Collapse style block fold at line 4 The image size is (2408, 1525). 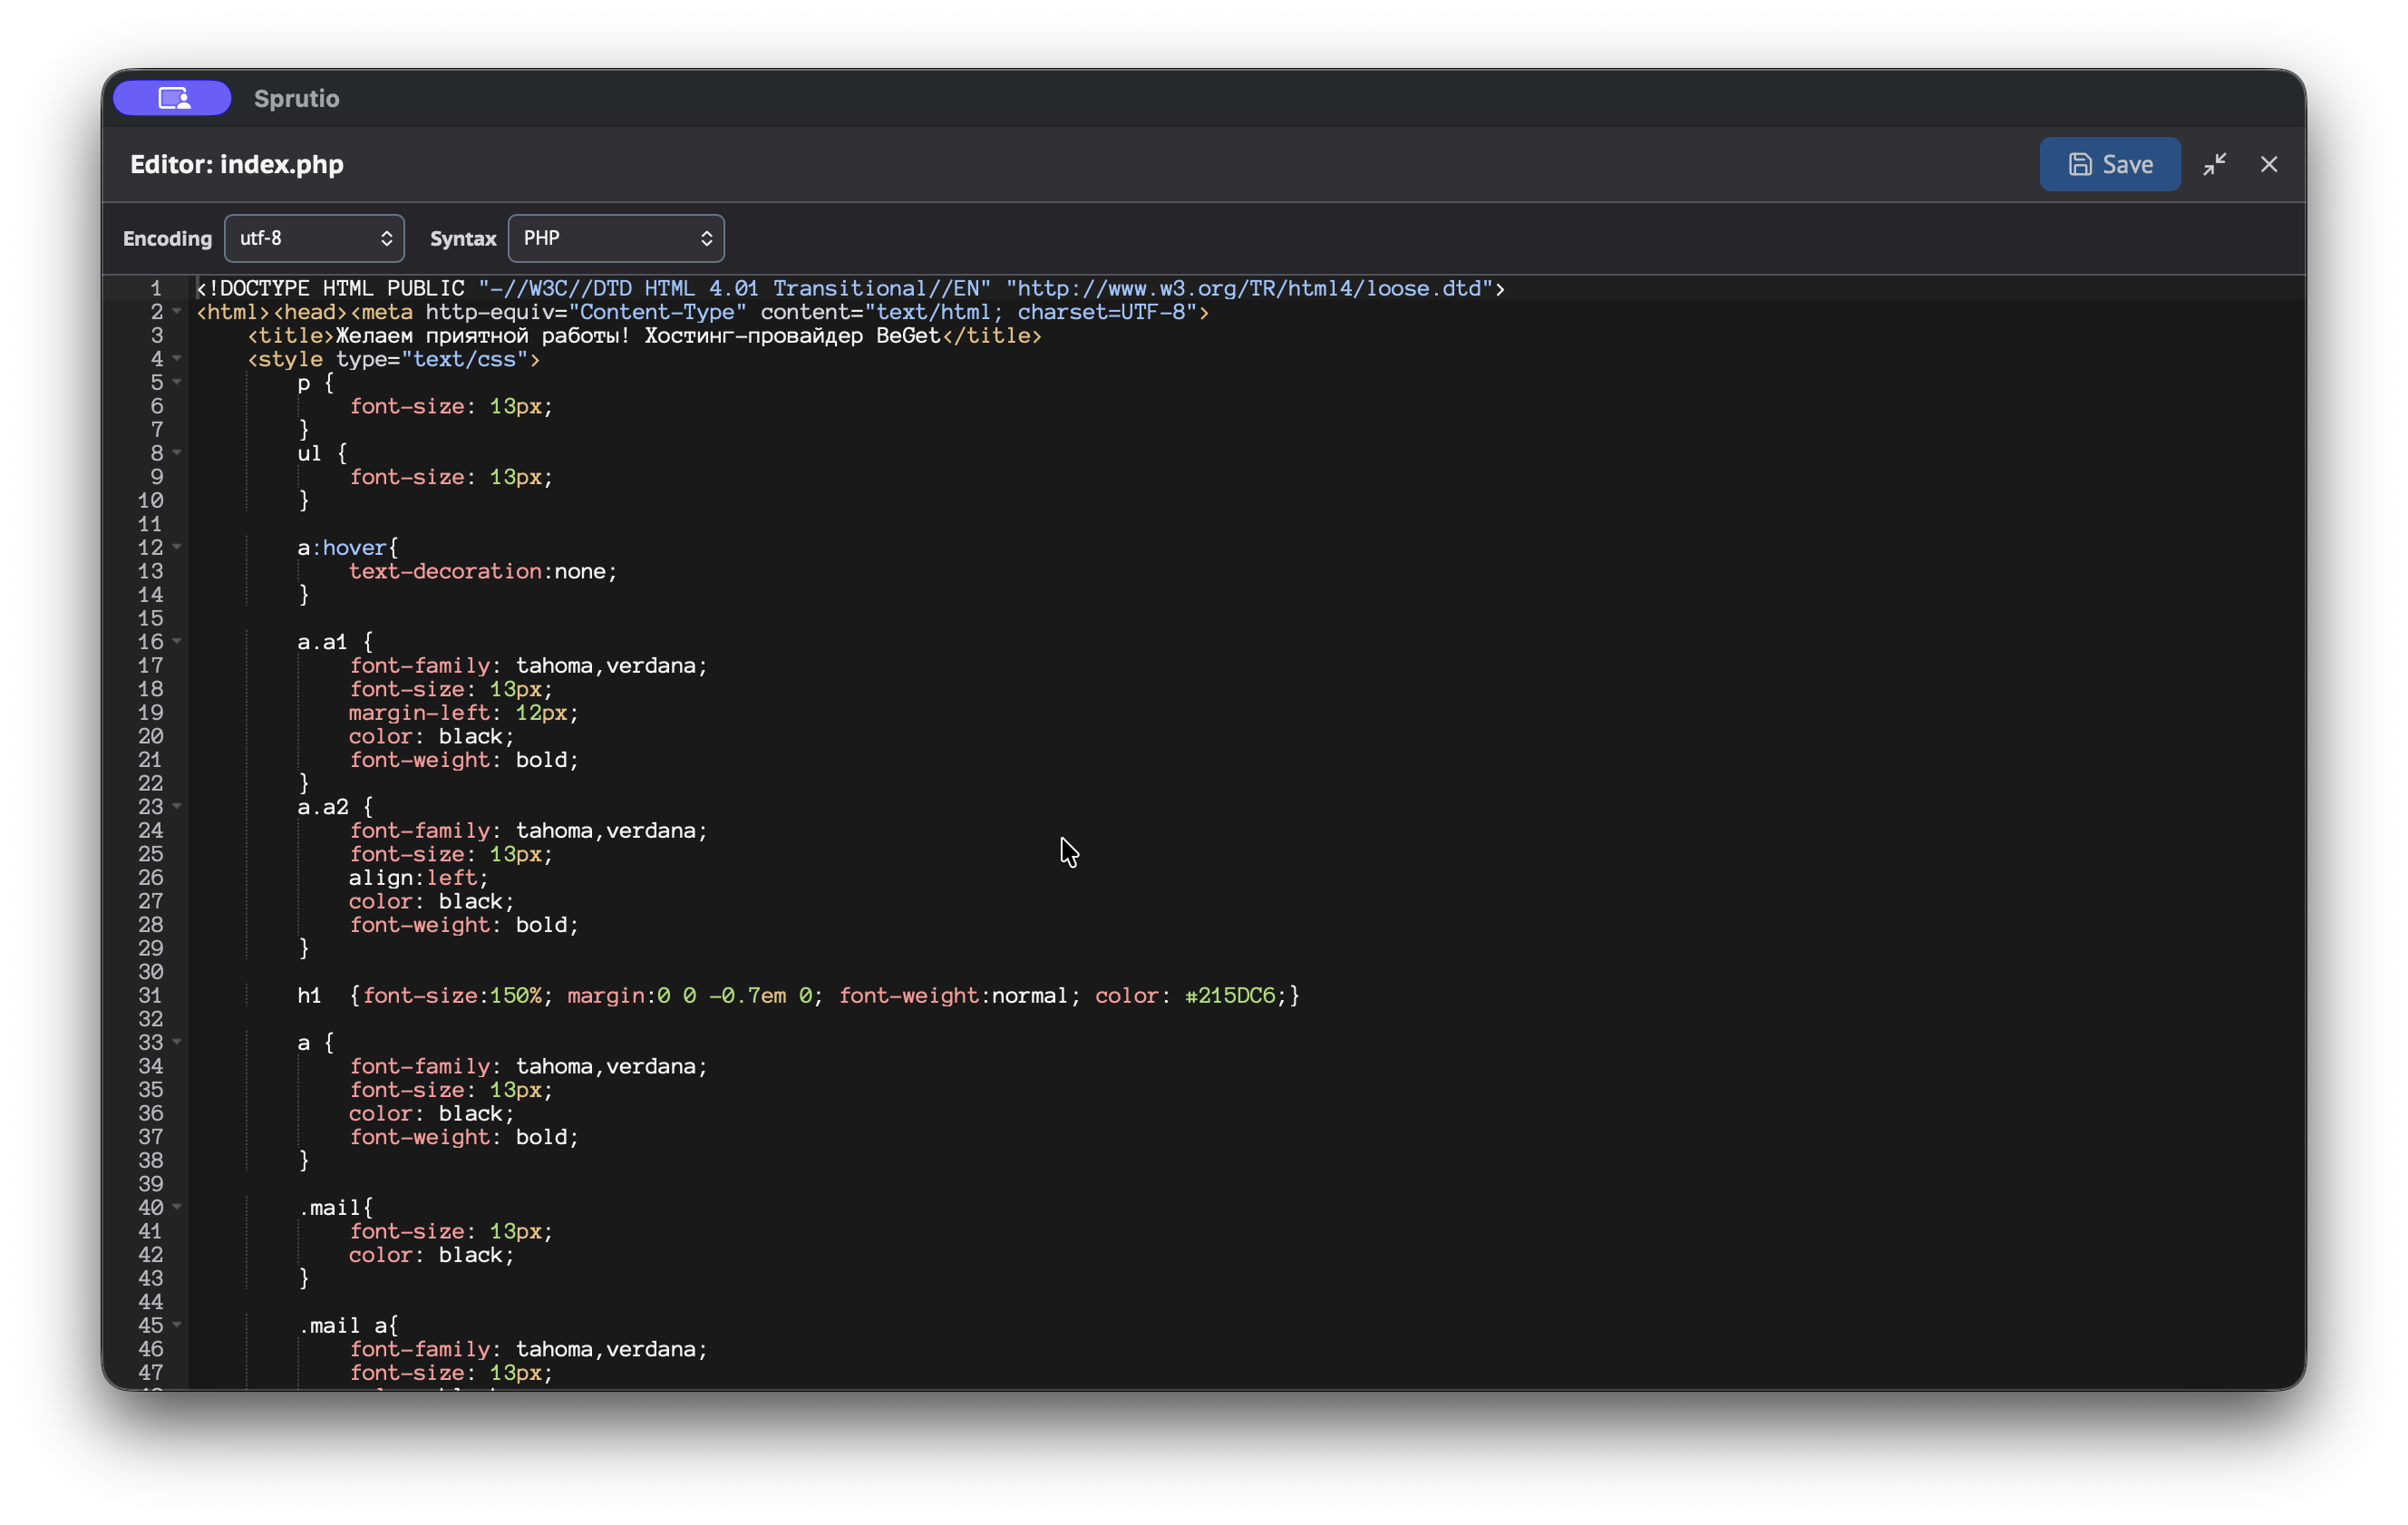[x=177, y=358]
